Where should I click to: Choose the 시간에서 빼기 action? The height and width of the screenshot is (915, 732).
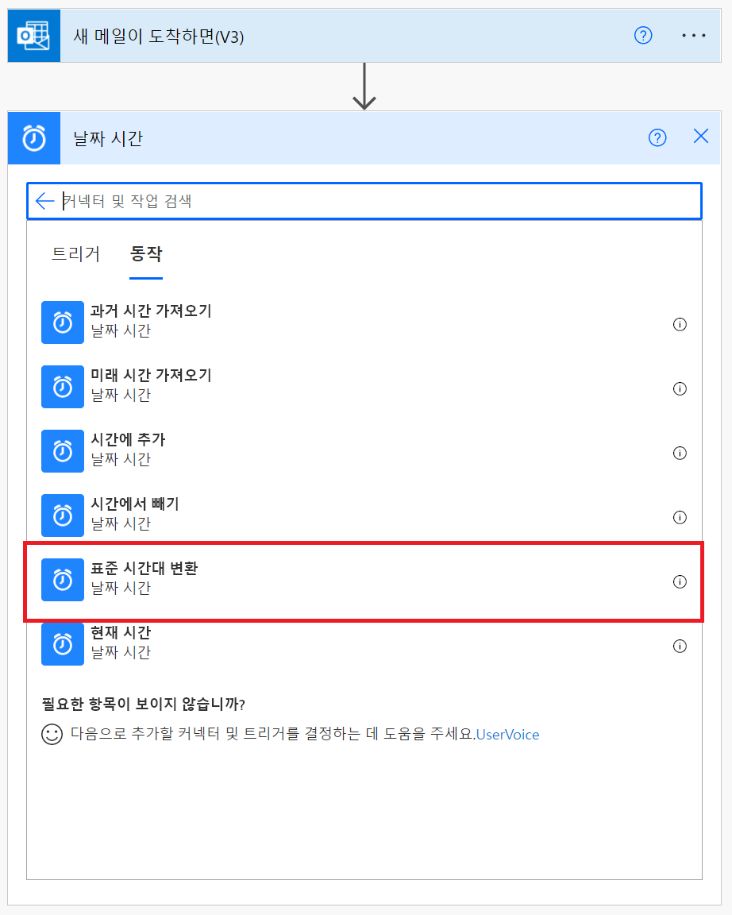364,514
